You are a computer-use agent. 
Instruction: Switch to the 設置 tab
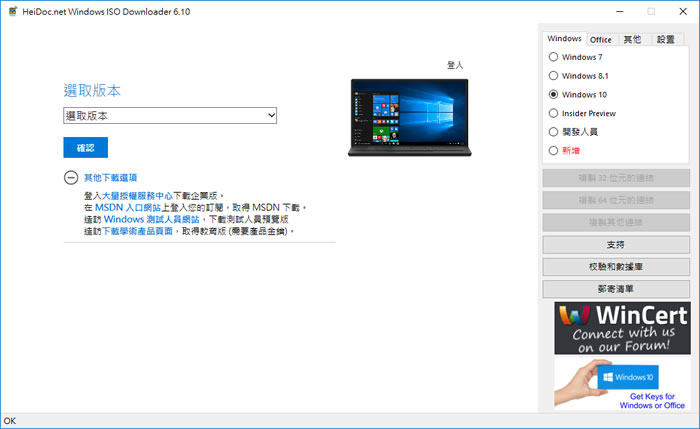tap(666, 40)
